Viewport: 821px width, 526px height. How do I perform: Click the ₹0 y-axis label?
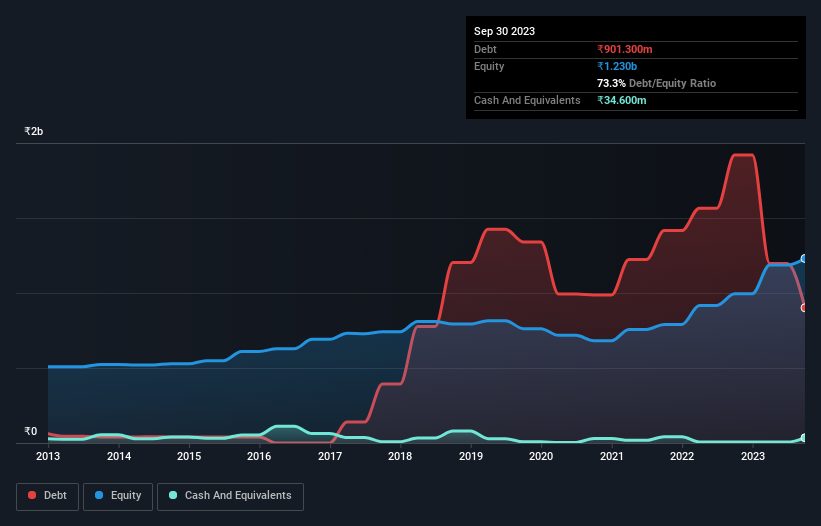(30, 431)
